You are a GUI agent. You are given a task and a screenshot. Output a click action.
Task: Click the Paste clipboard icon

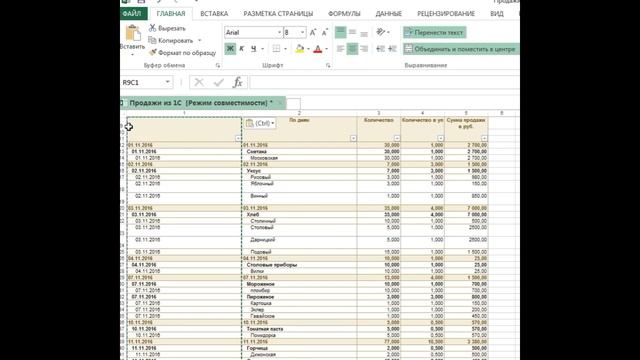click(133, 33)
